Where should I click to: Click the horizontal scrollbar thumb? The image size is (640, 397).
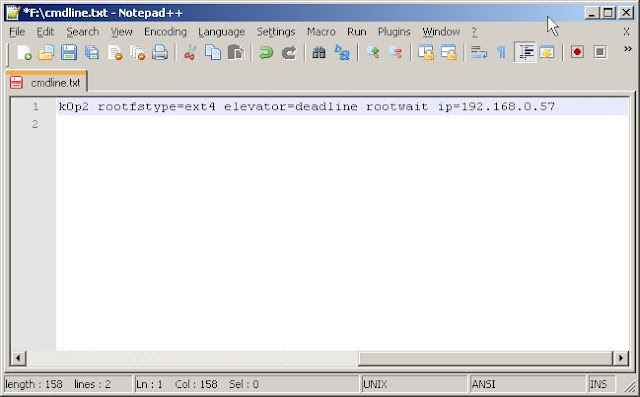tap(486, 358)
